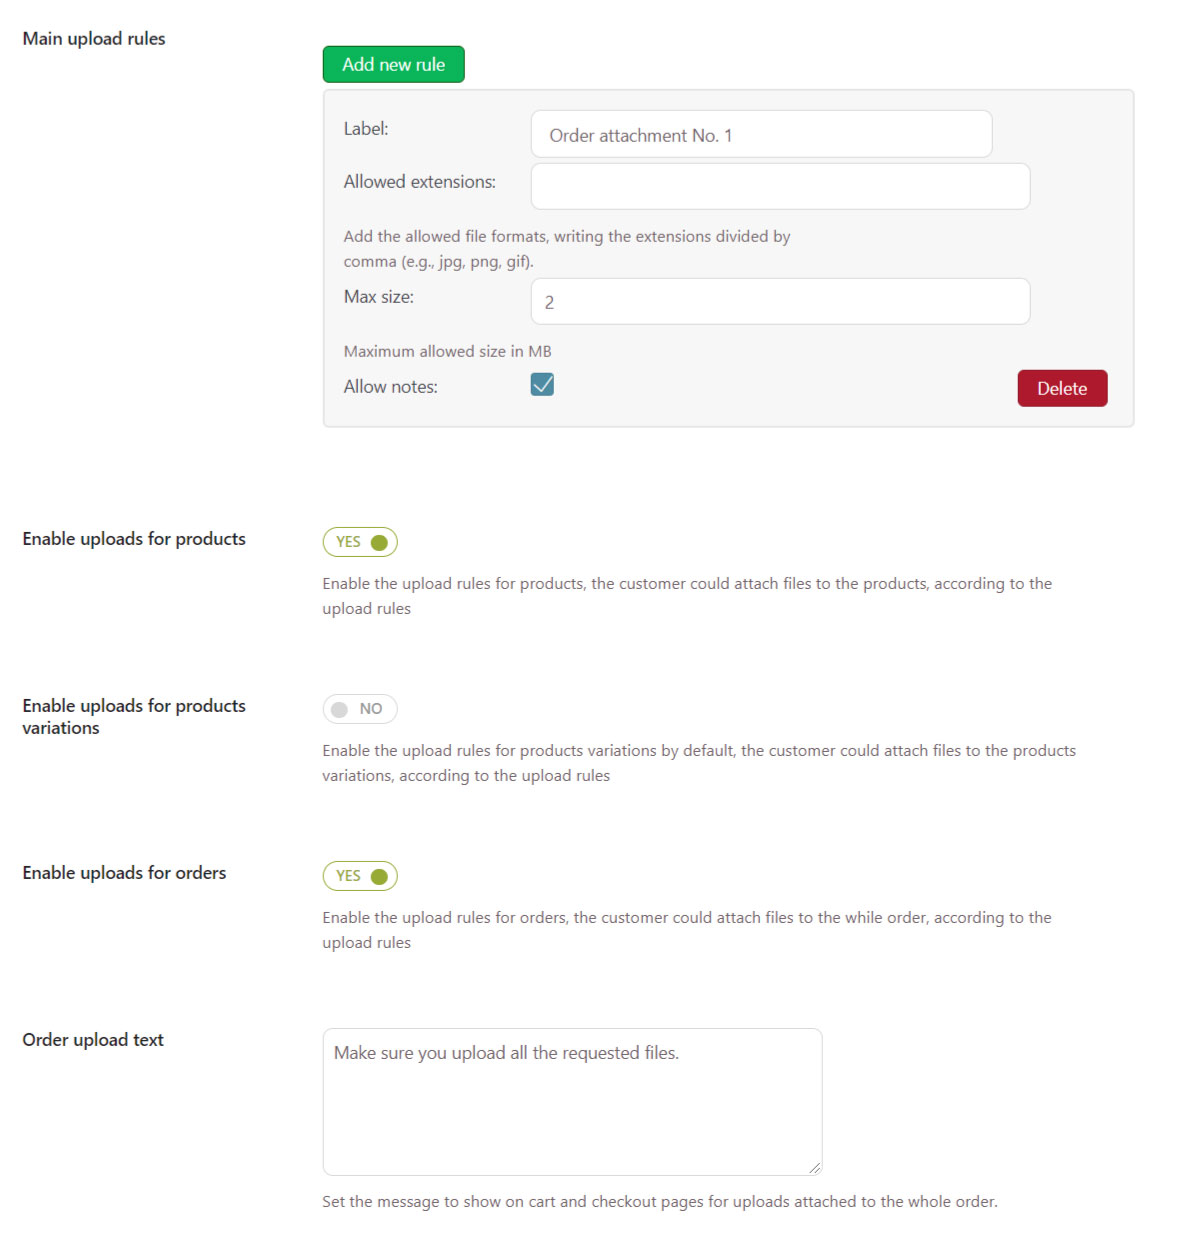Click the Maximum allowed size in MB hint
This screenshot has width=1196, height=1246.
pyautogui.click(x=447, y=351)
